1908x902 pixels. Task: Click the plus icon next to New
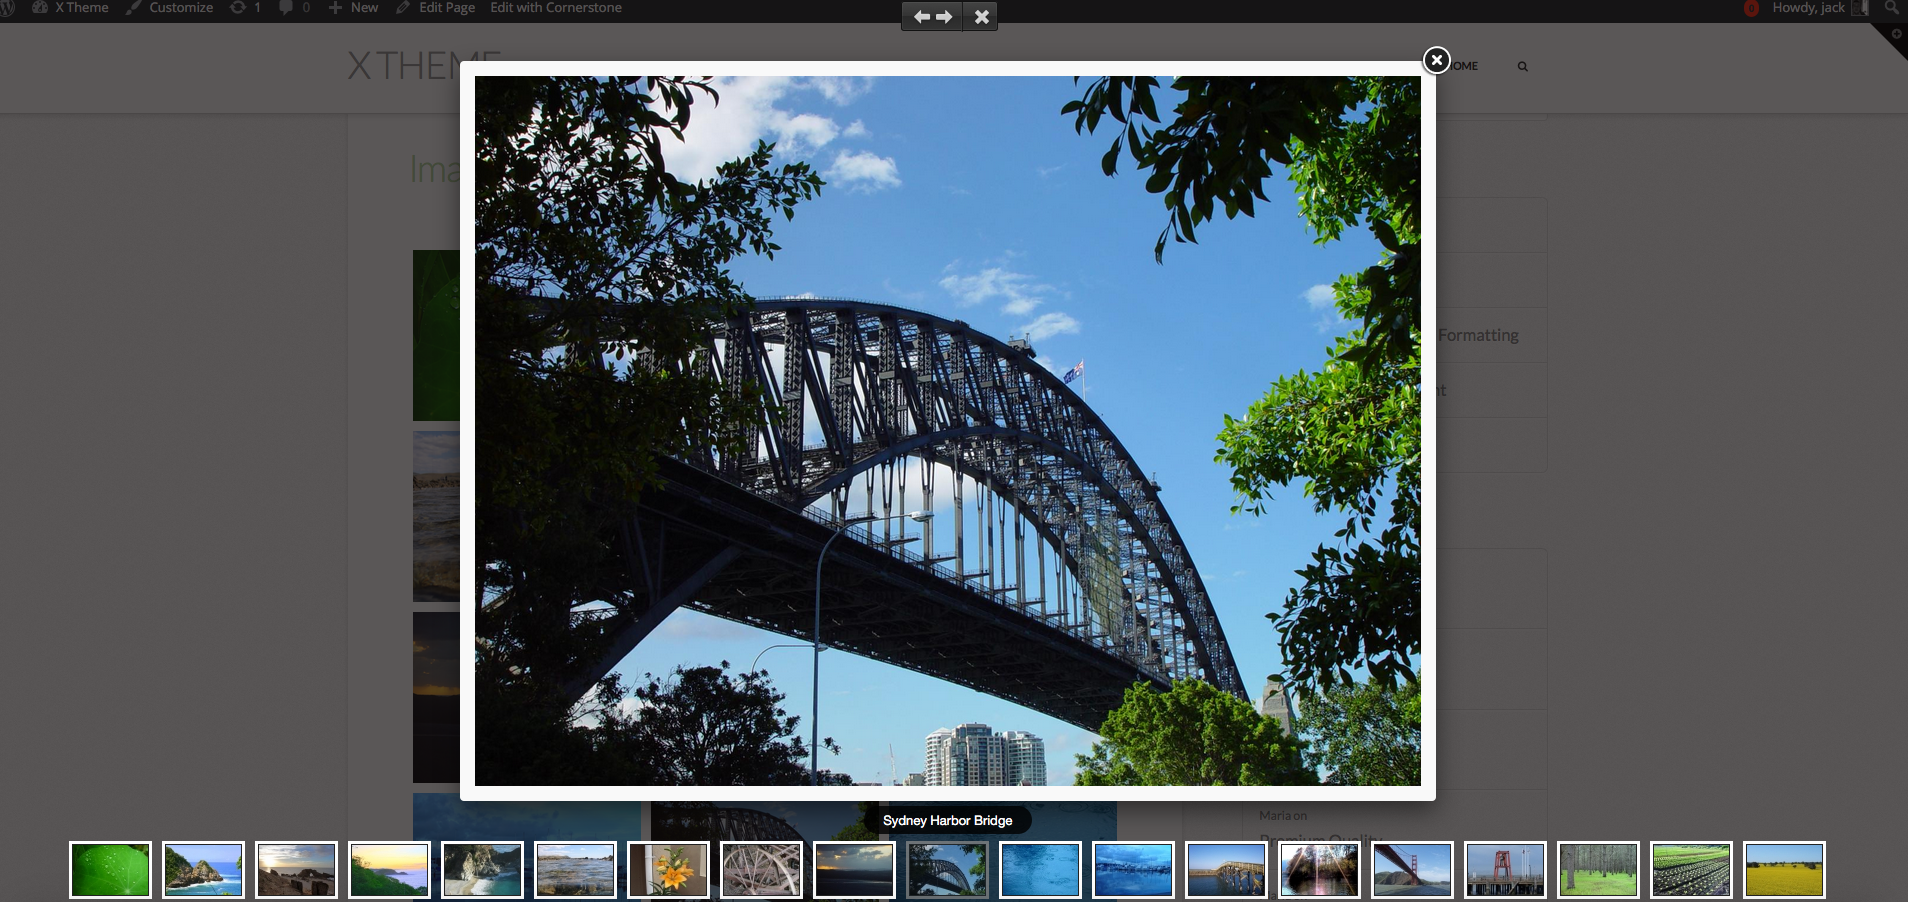(335, 7)
